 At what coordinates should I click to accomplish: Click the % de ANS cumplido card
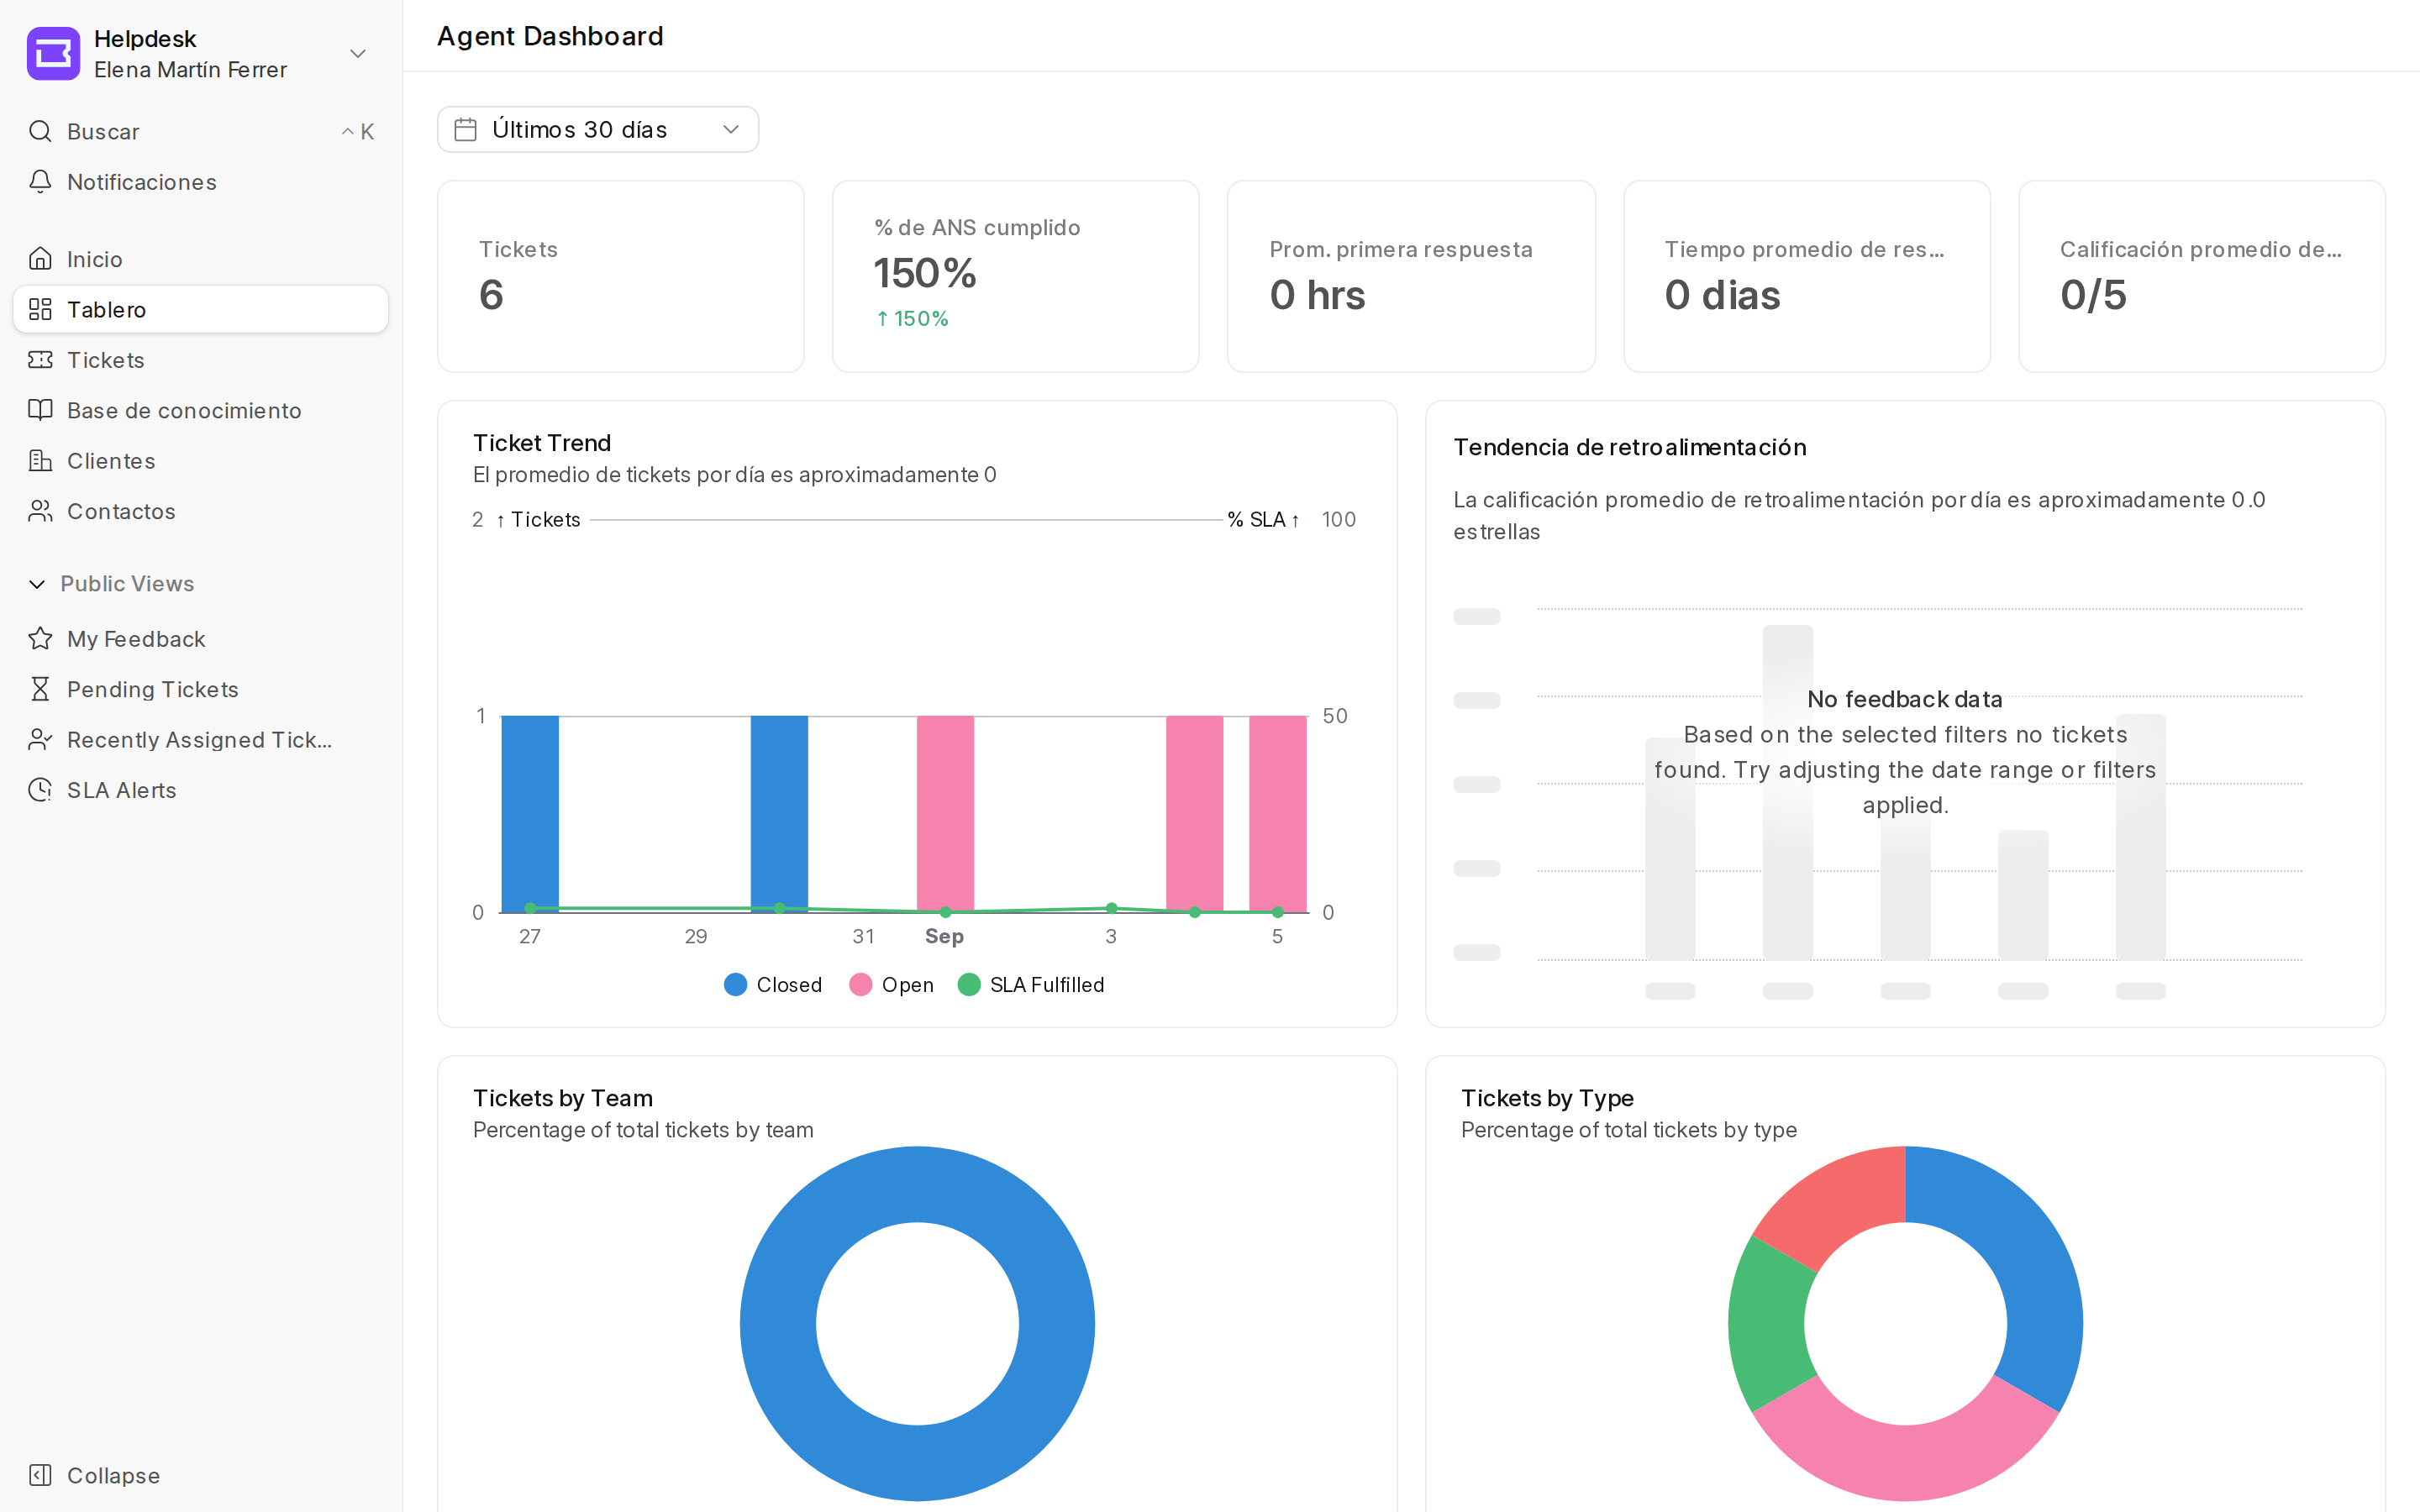[x=1016, y=276]
